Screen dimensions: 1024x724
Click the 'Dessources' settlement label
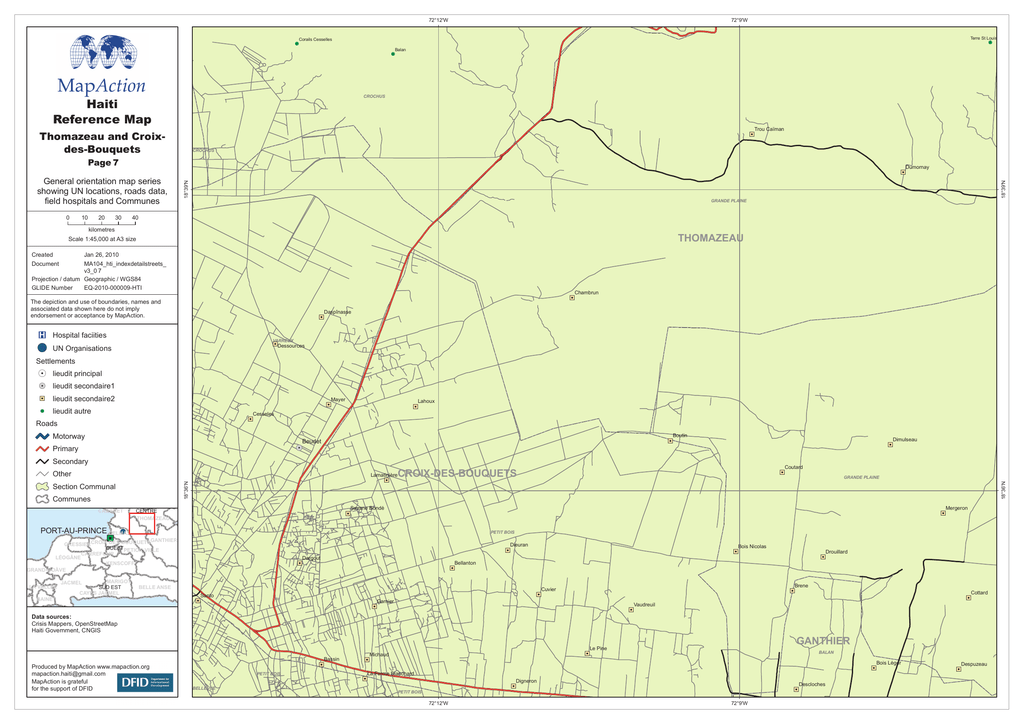(x=291, y=346)
